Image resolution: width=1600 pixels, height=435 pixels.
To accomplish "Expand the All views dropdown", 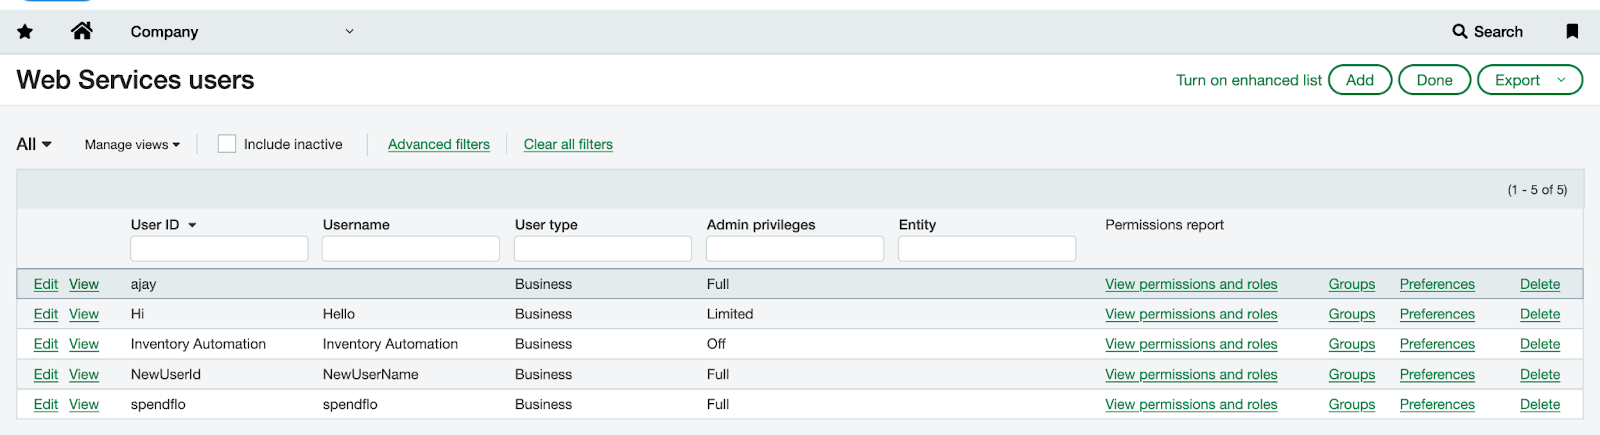I will (x=34, y=144).
